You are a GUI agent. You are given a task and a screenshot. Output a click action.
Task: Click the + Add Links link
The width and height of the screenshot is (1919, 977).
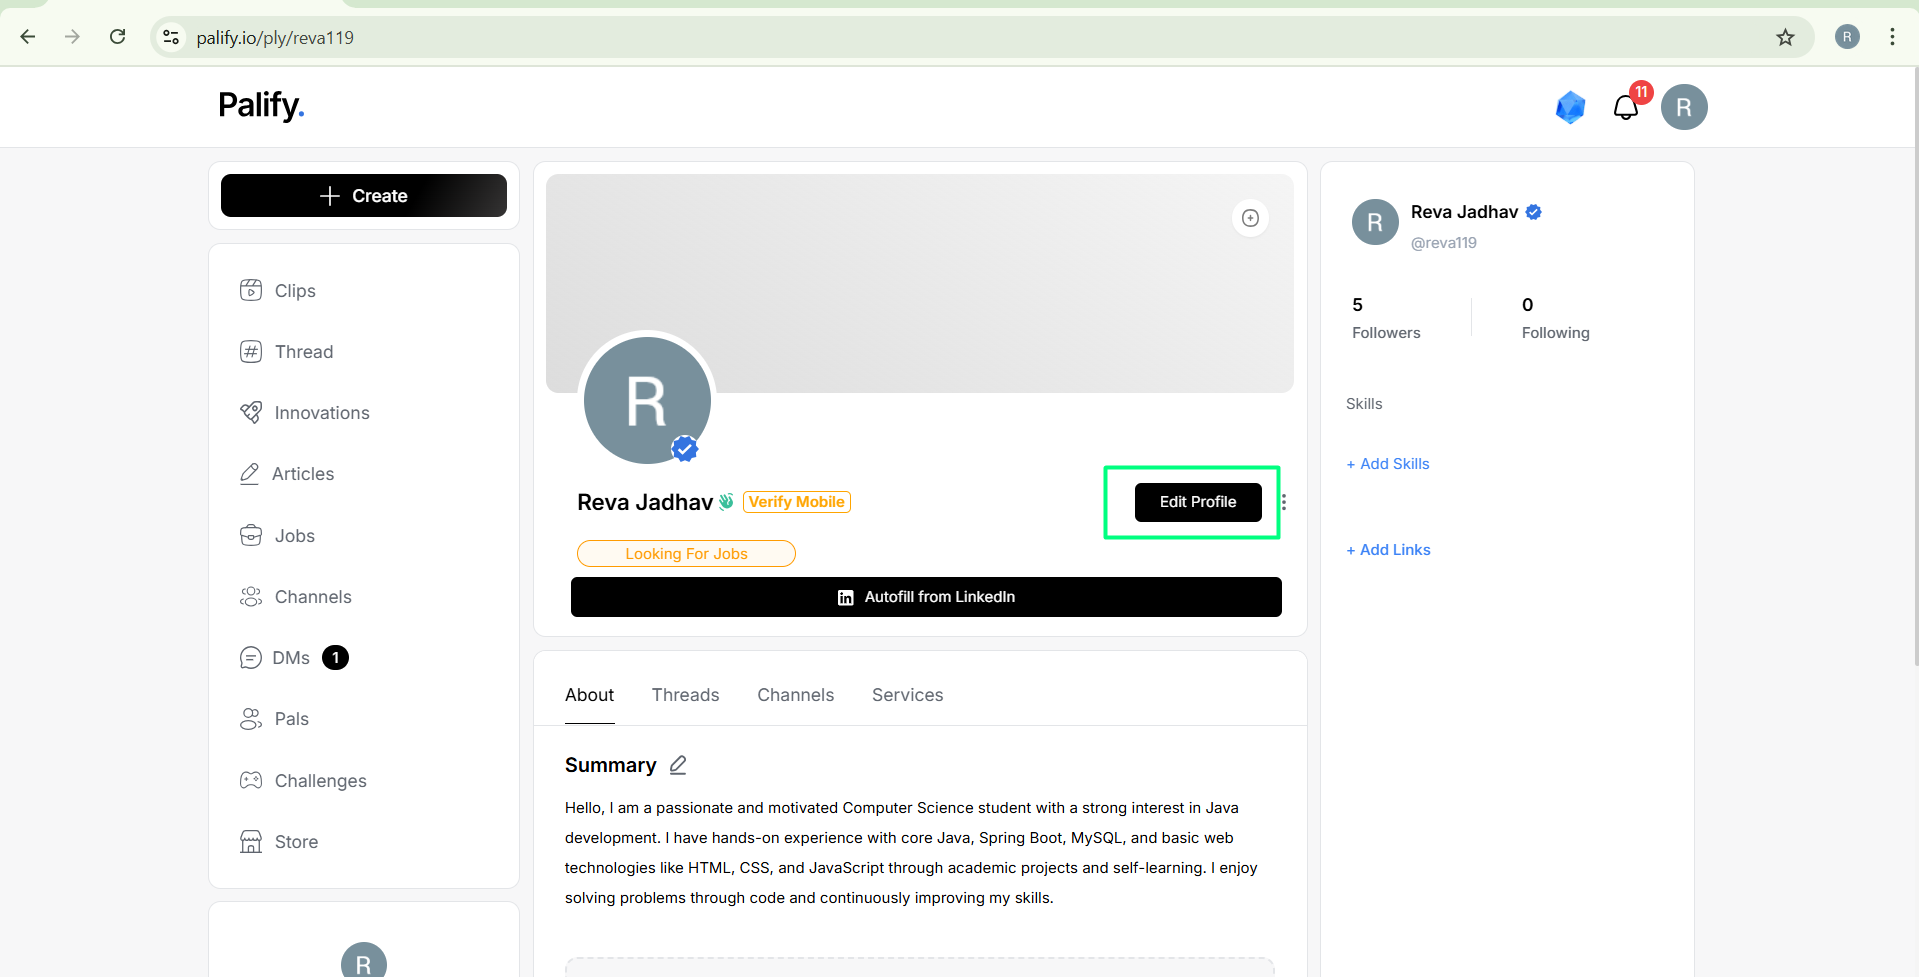[1388, 550]
